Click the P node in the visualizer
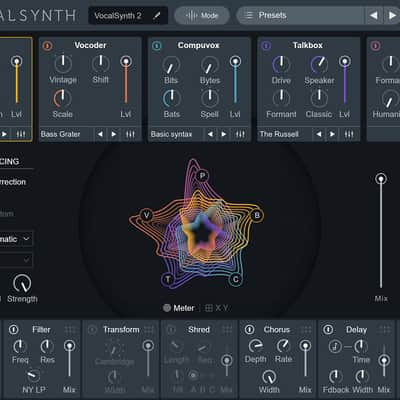This screenshot has height=400, width=400. (202, 176)
